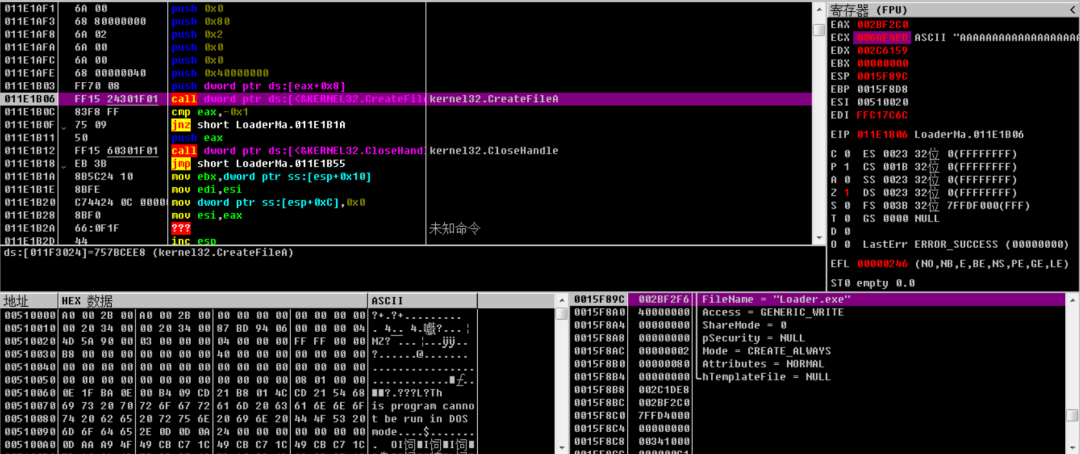
Task: Click the ds:[011F3024]=757BCEE8 info line
Action: [149, 253]
